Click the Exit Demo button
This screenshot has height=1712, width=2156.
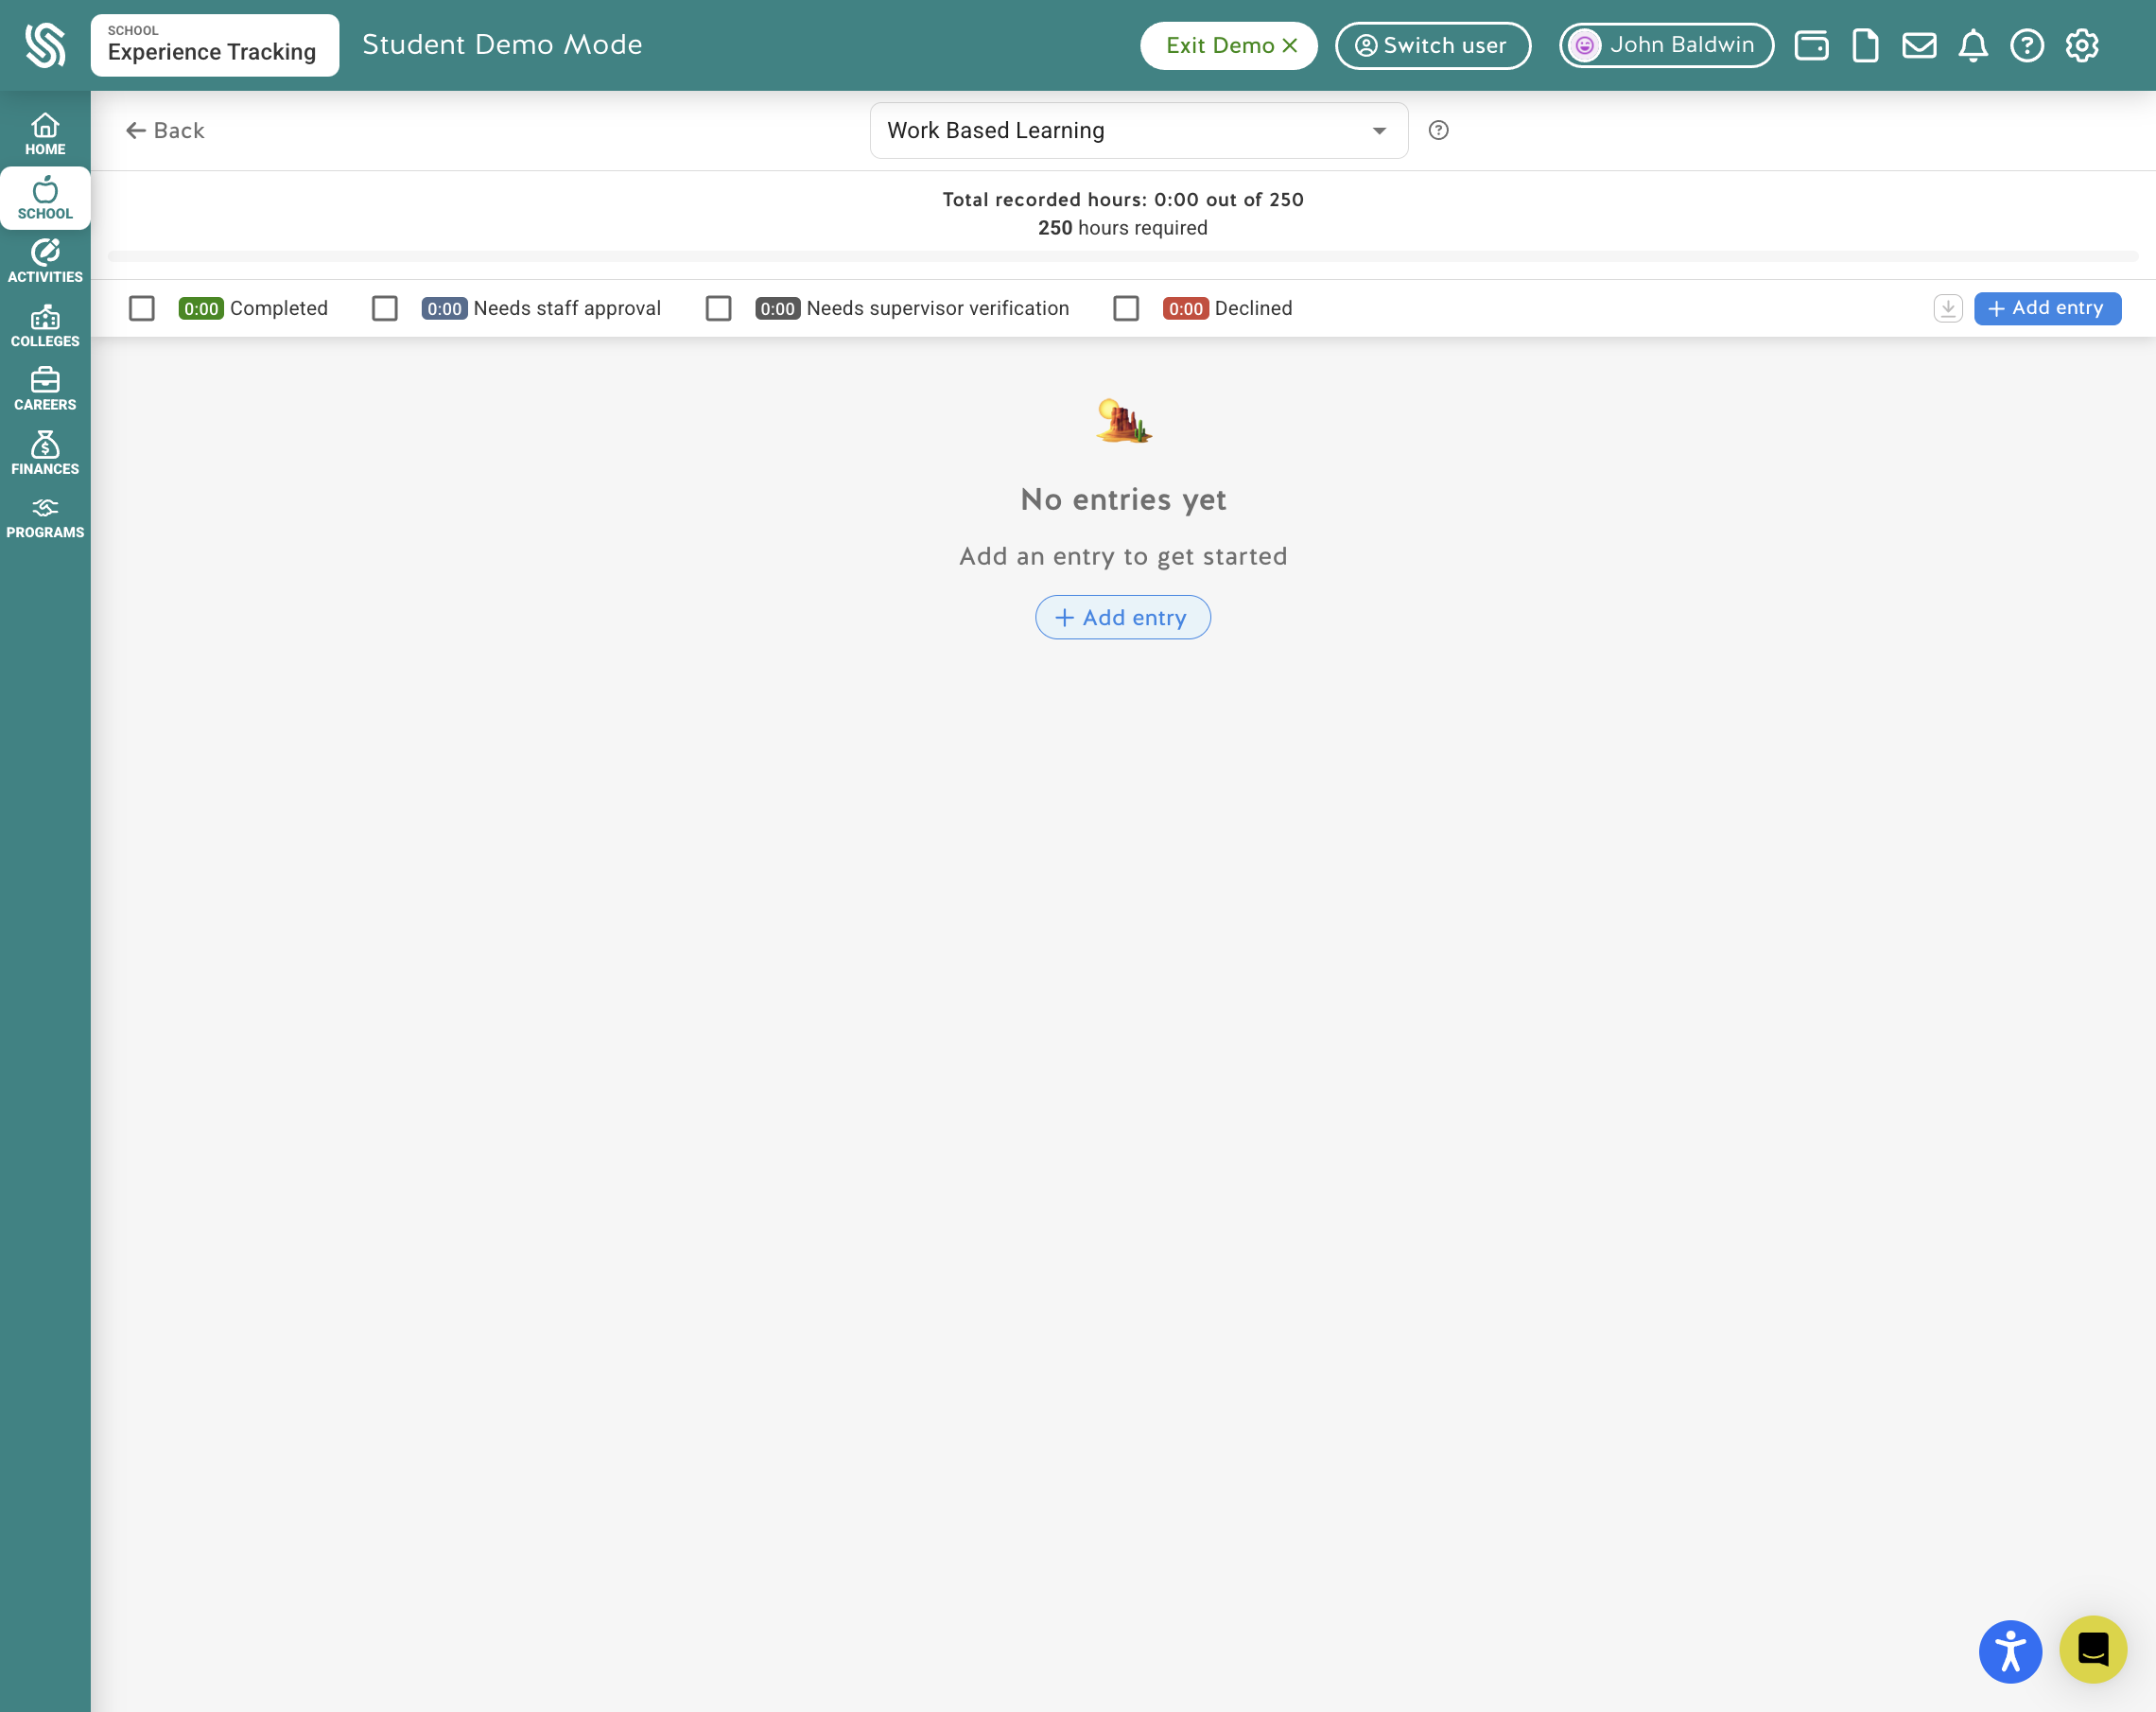tap(1229, 46)
